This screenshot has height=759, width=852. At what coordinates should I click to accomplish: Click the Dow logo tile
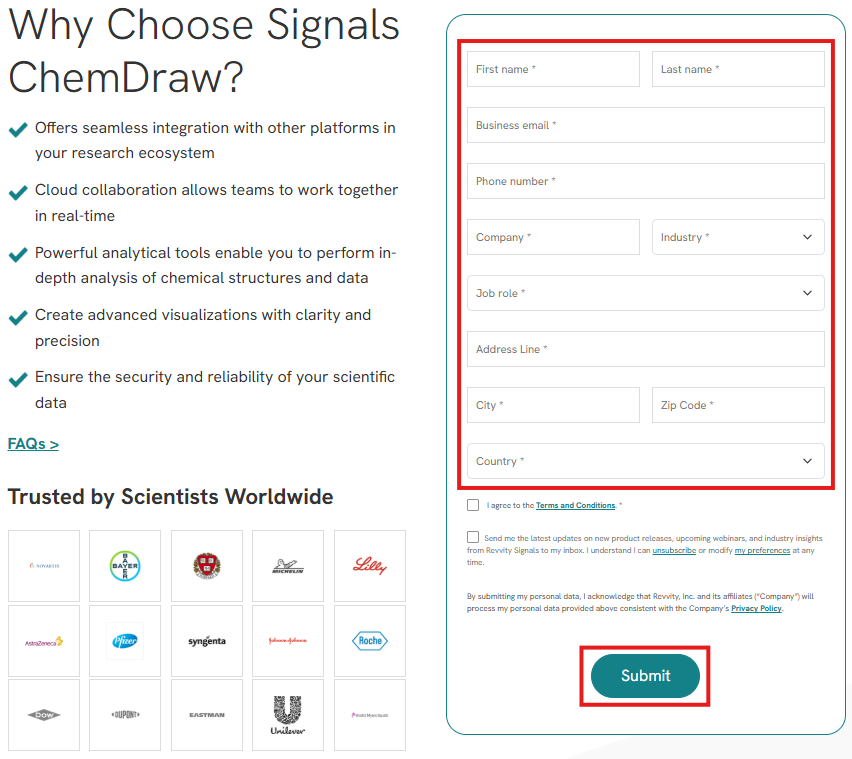(x=44, y=715)
